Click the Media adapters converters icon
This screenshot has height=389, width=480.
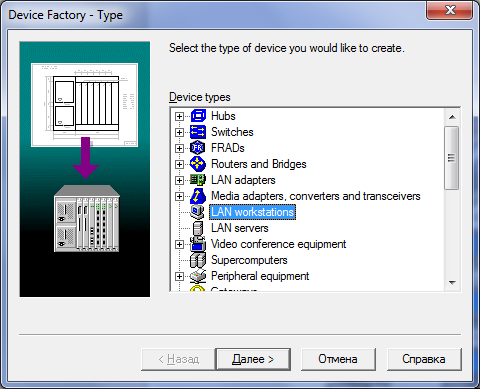pyautogui.click(x=198, y=196)
